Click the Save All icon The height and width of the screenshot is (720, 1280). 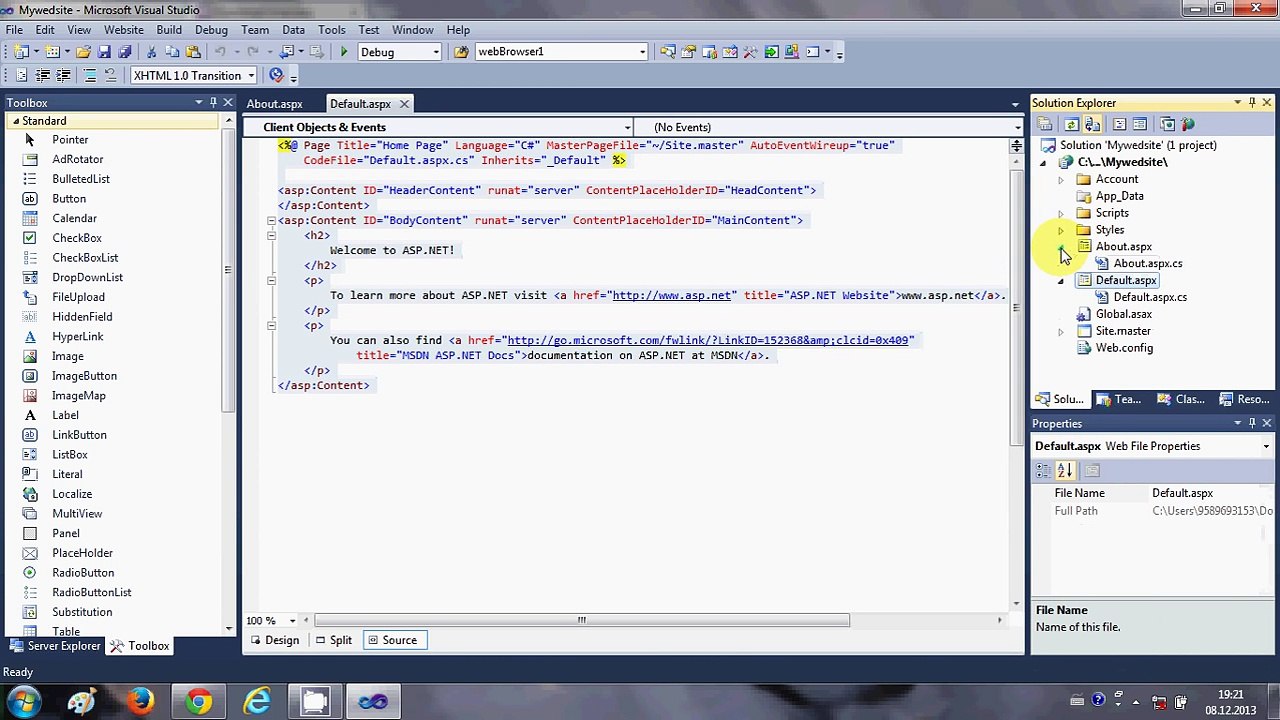[125, 52]
